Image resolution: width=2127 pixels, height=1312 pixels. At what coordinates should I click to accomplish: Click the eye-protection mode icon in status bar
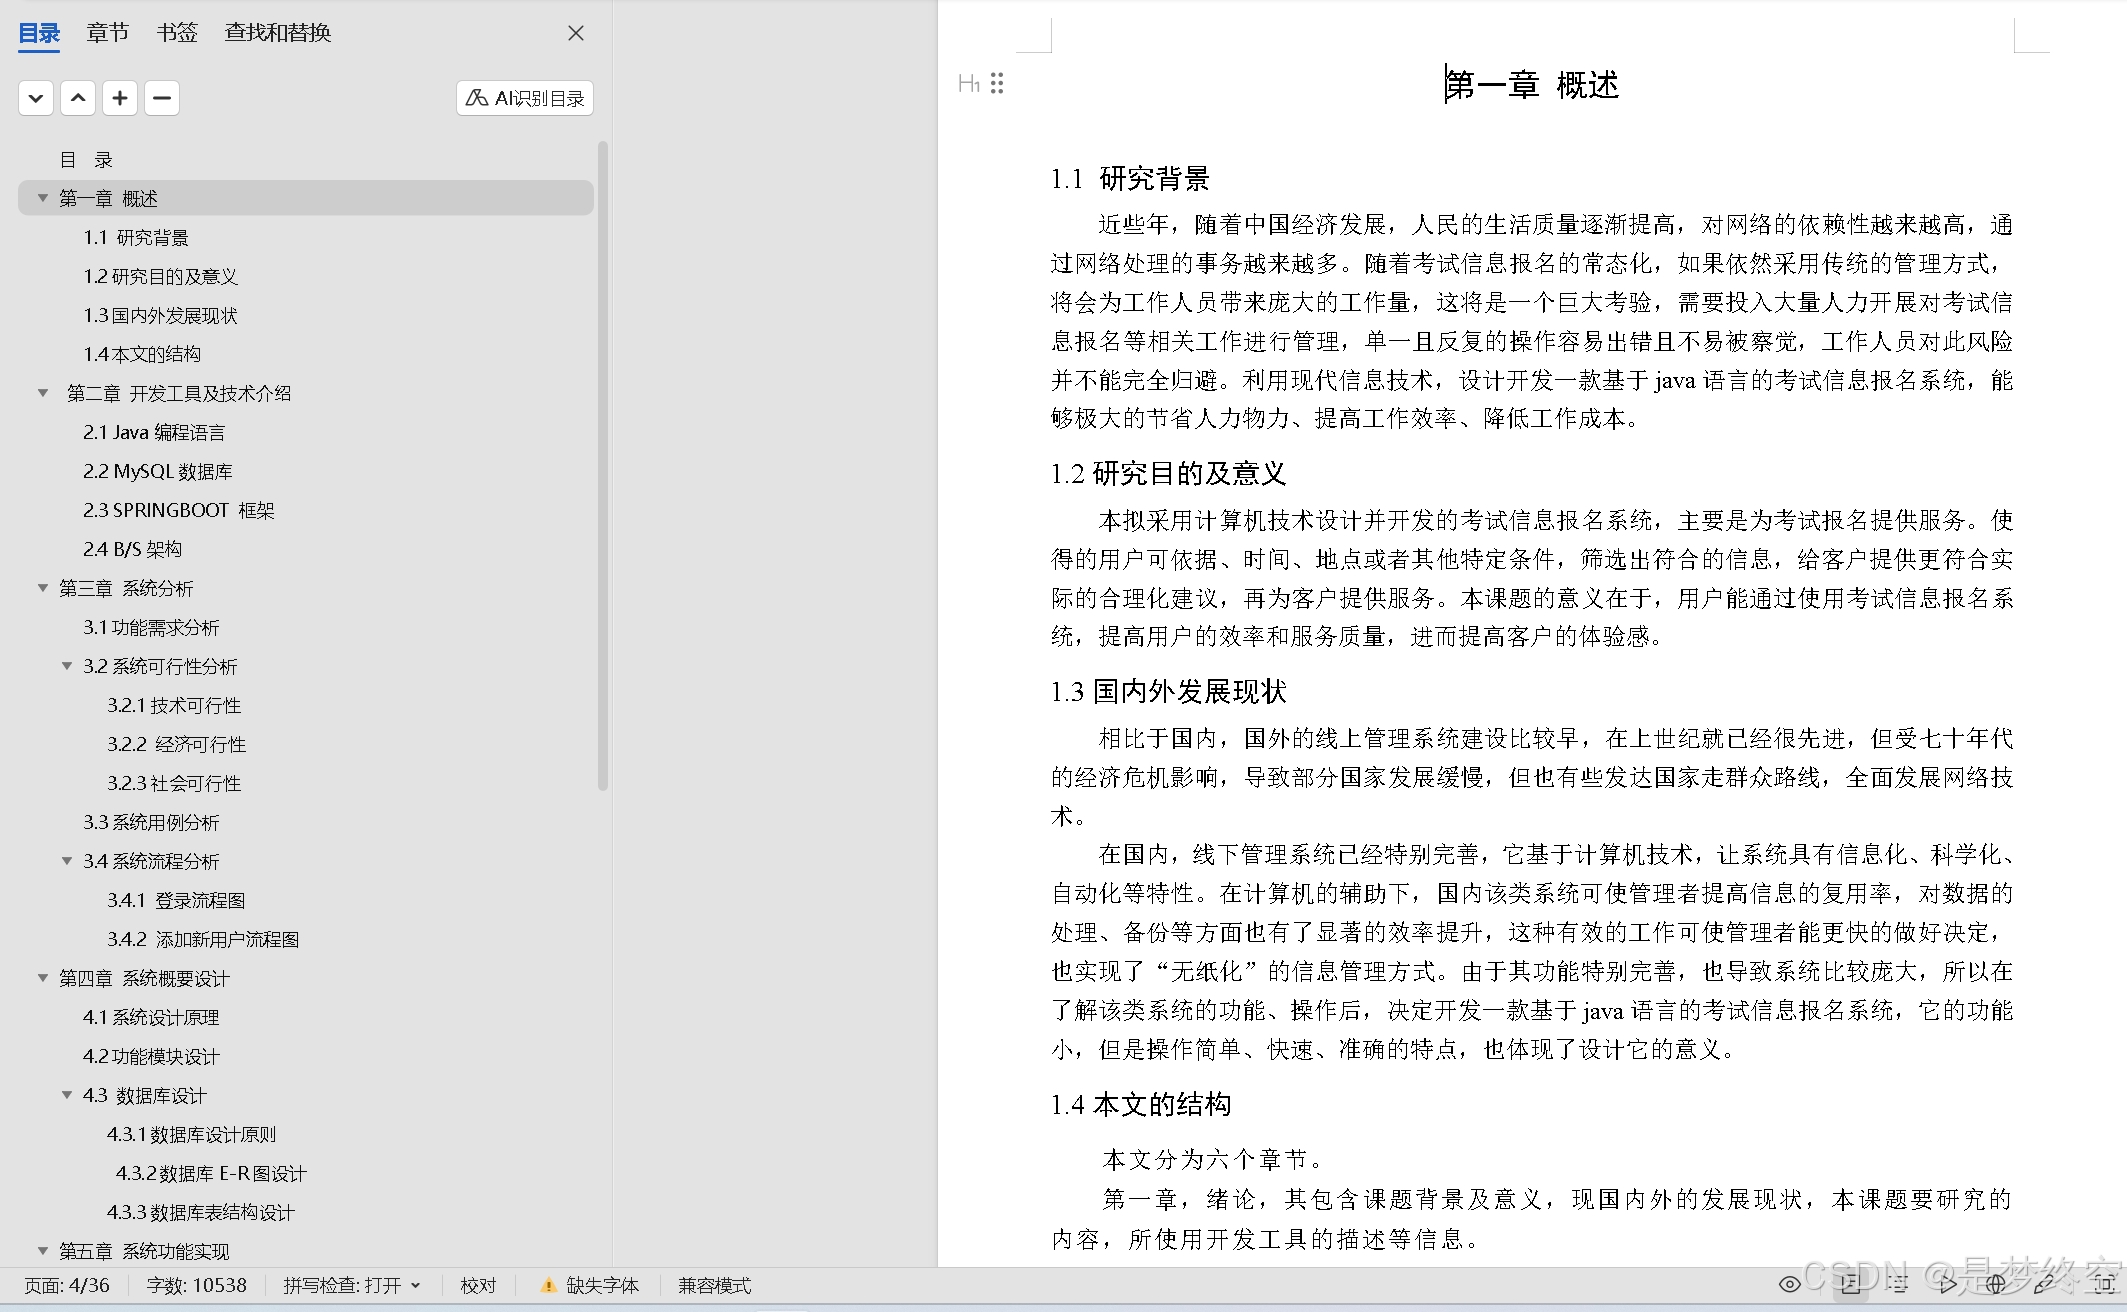click(1789, 1284)
